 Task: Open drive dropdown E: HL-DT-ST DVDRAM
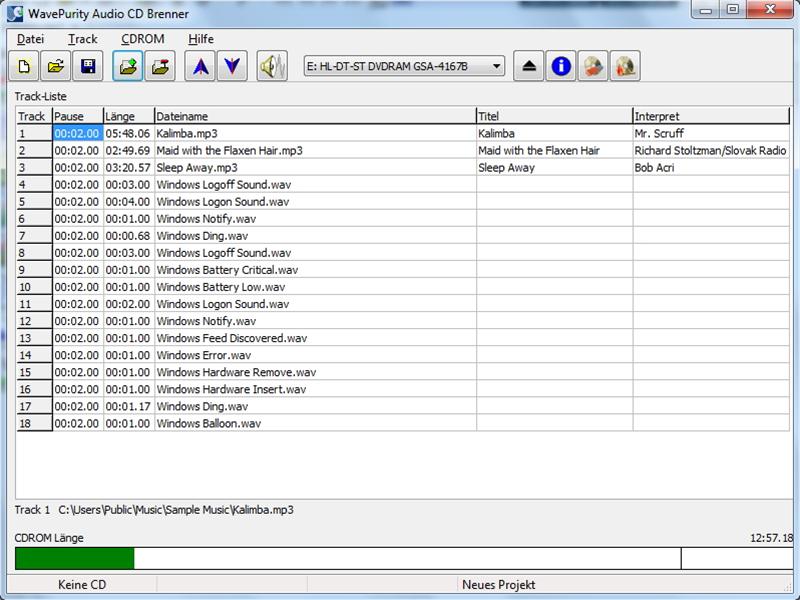pyautogui.click(x=404, y=66)
